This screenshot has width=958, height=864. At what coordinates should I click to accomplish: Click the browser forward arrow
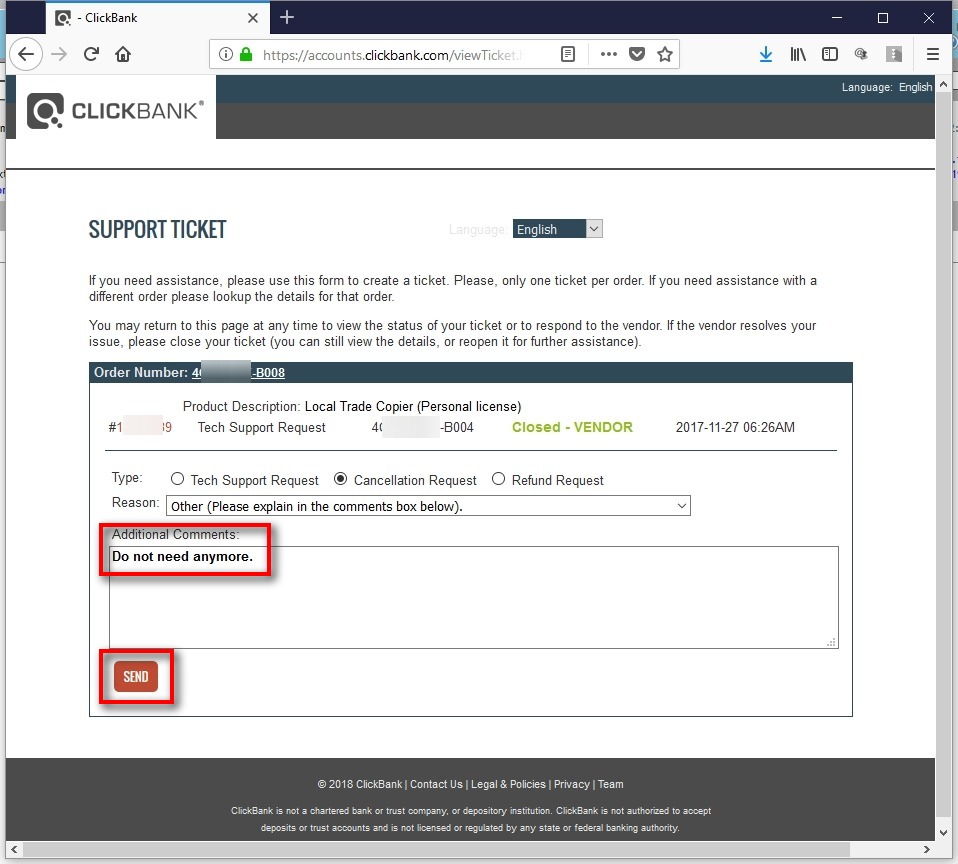pyautogui.click(x=59, y=54)
